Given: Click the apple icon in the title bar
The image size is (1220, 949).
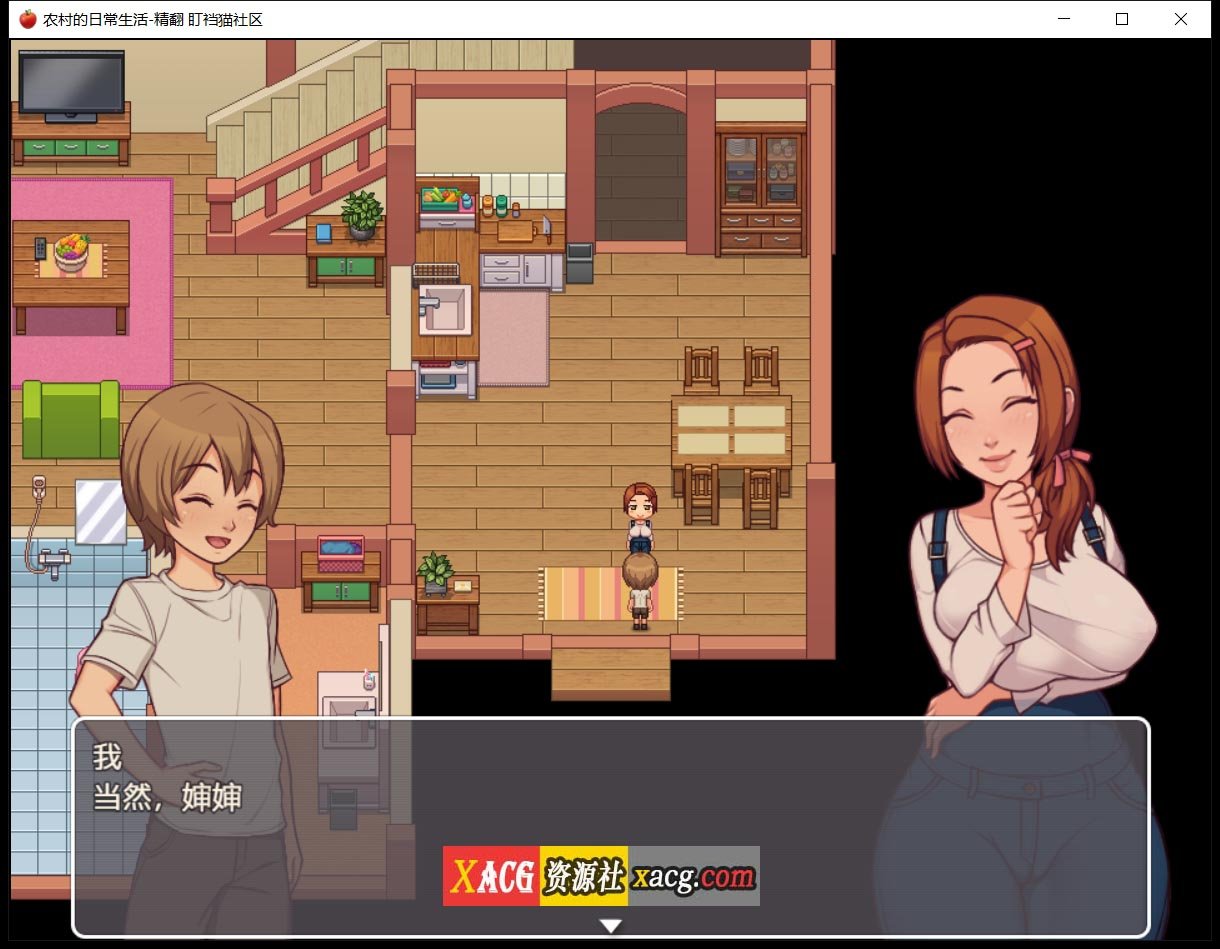Looking at the screenshot, I should pos(26,18).
